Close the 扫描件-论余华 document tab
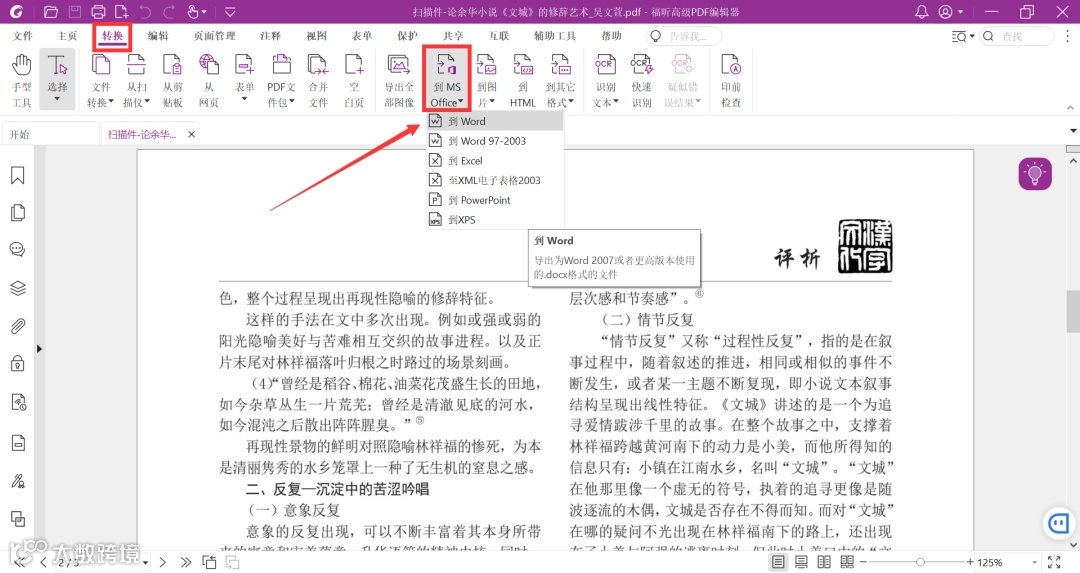Image resolution: width=1080 pixels, height=573 pixels. coord(191,134)
